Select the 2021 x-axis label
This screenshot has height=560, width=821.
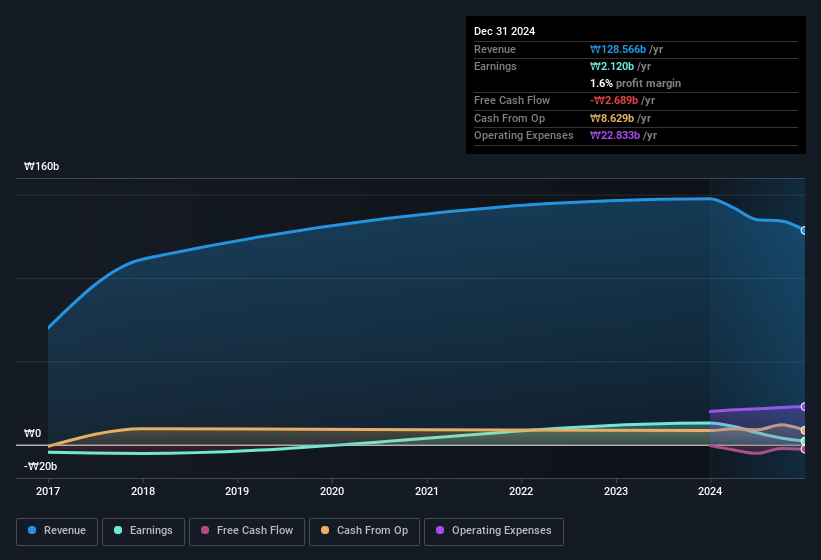pyautogui.click(x=427, y=491)
